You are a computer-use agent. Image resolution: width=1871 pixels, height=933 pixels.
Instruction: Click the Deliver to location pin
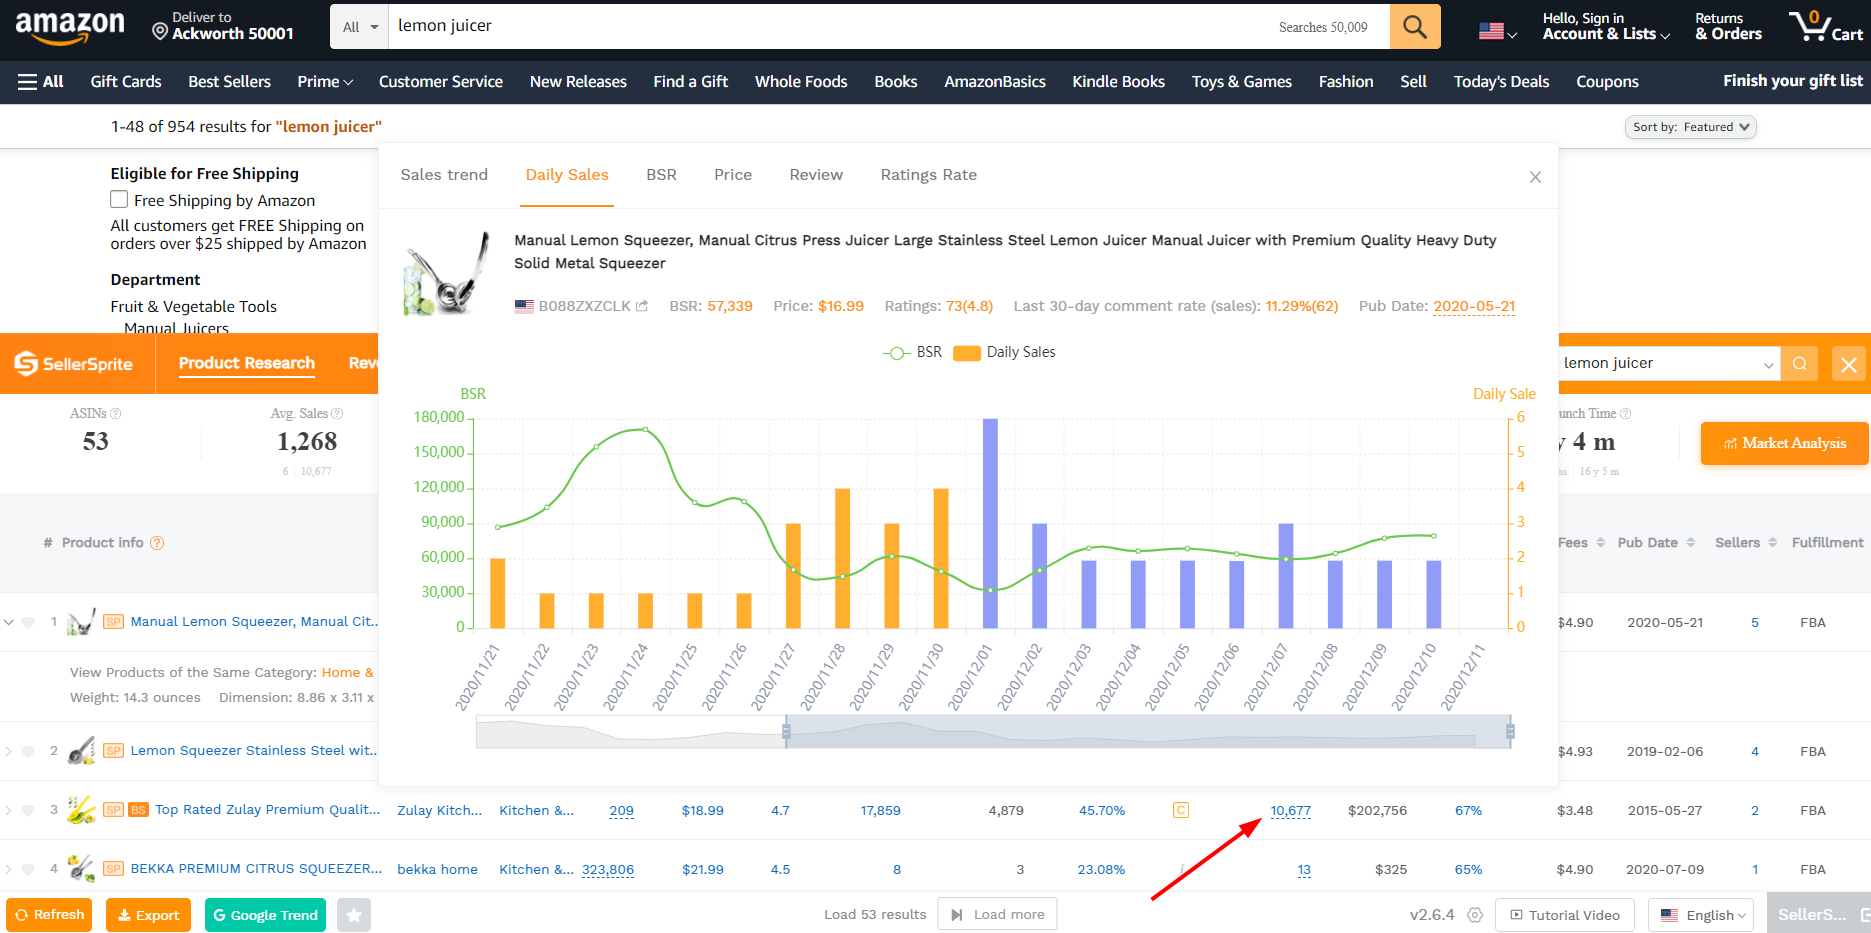point(159,32)
